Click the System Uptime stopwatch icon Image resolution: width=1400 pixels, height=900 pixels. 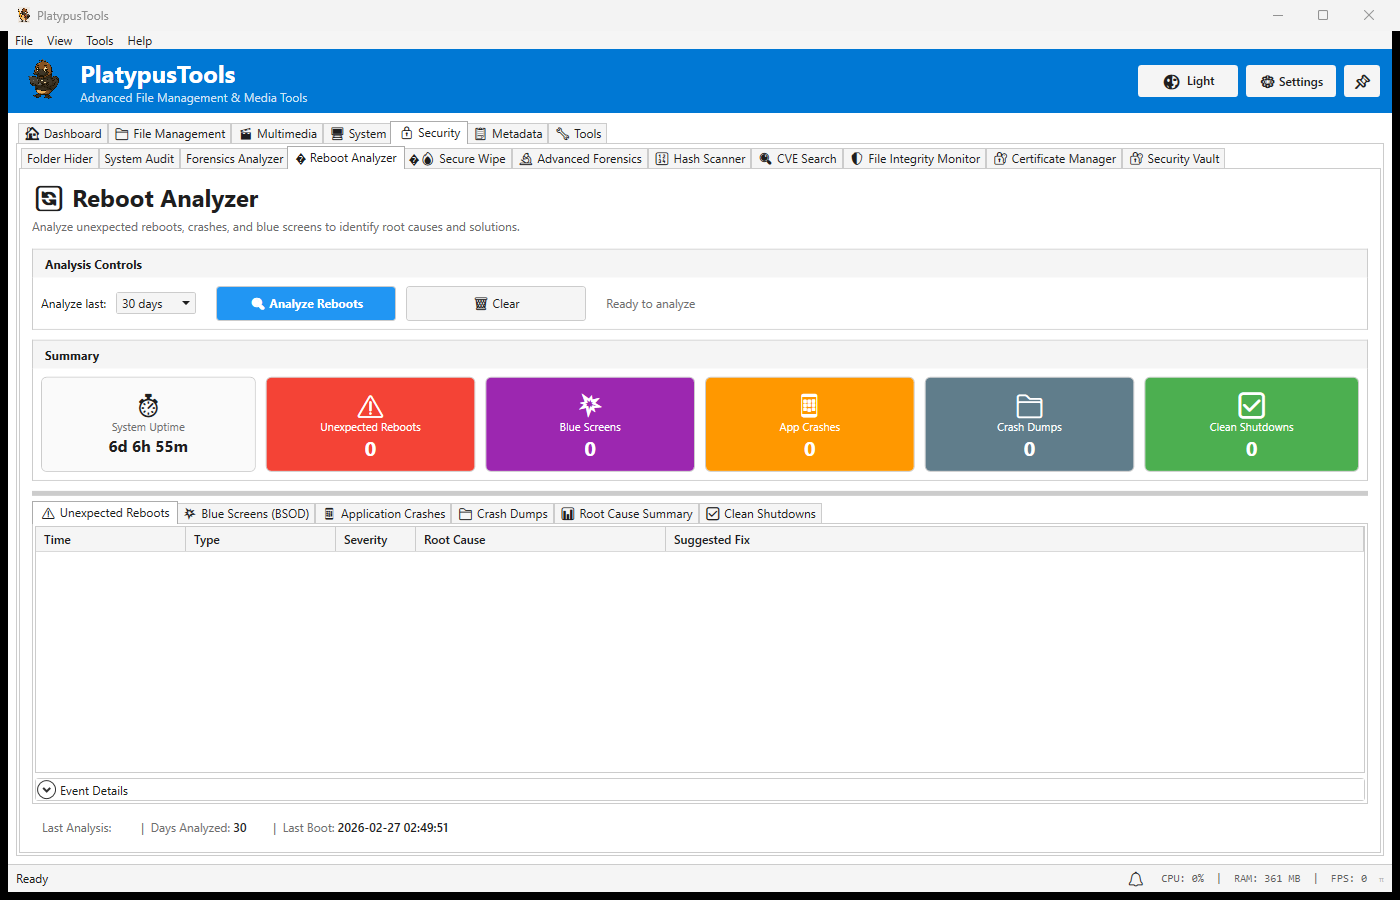click(x=148, y=405)
